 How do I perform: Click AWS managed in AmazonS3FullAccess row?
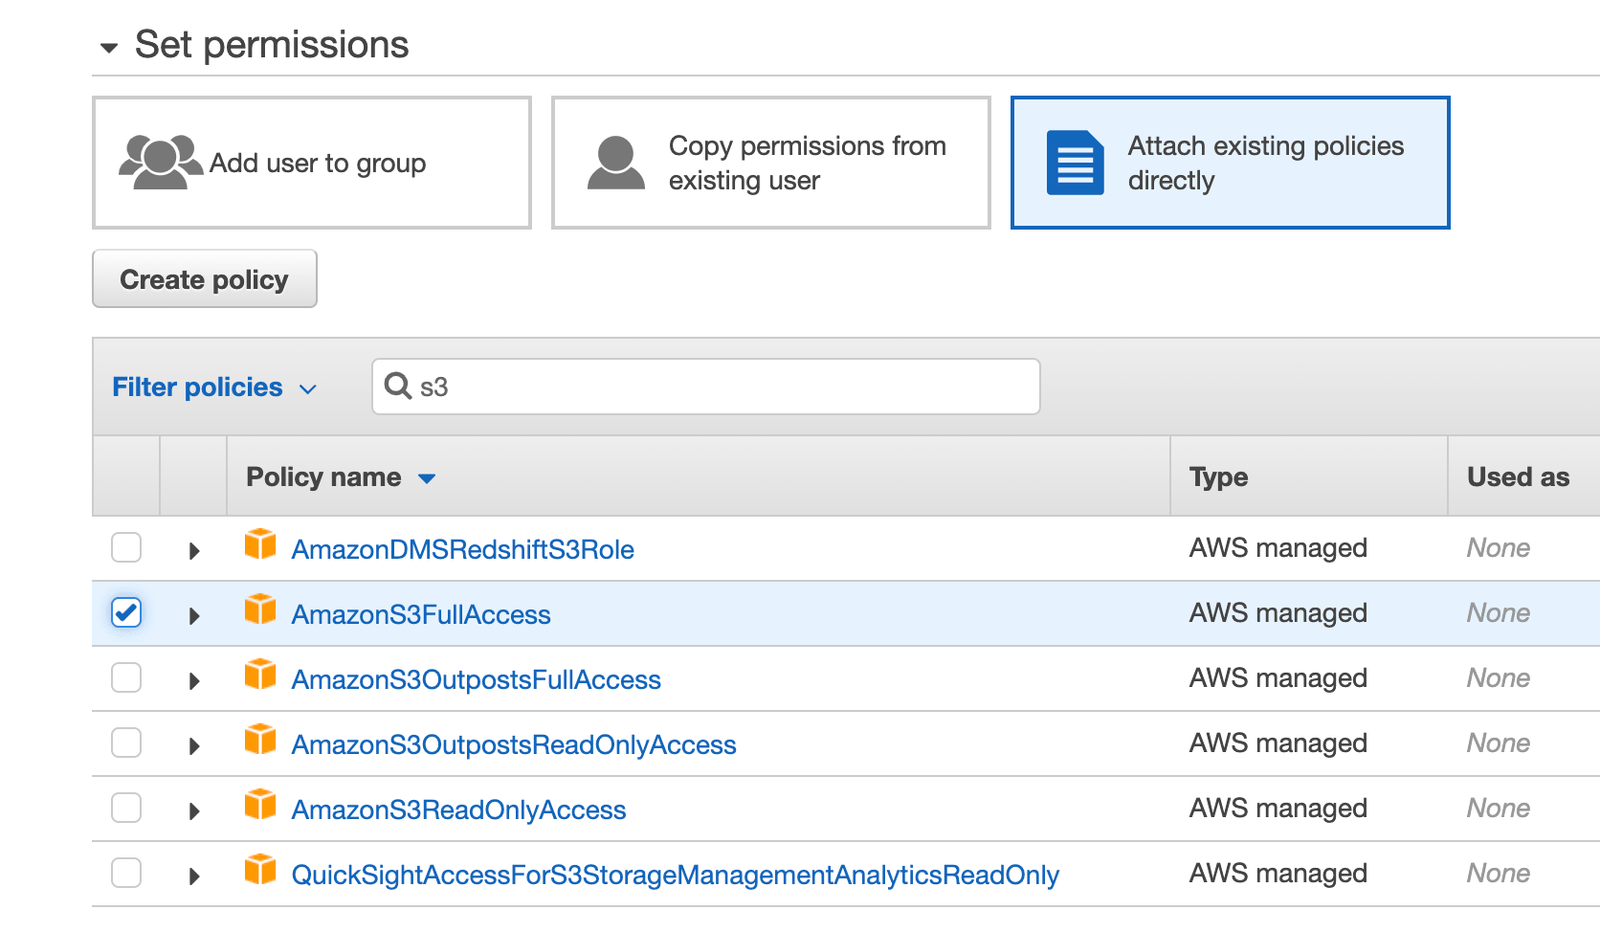pyautogui.click(x=1278, y=613)
